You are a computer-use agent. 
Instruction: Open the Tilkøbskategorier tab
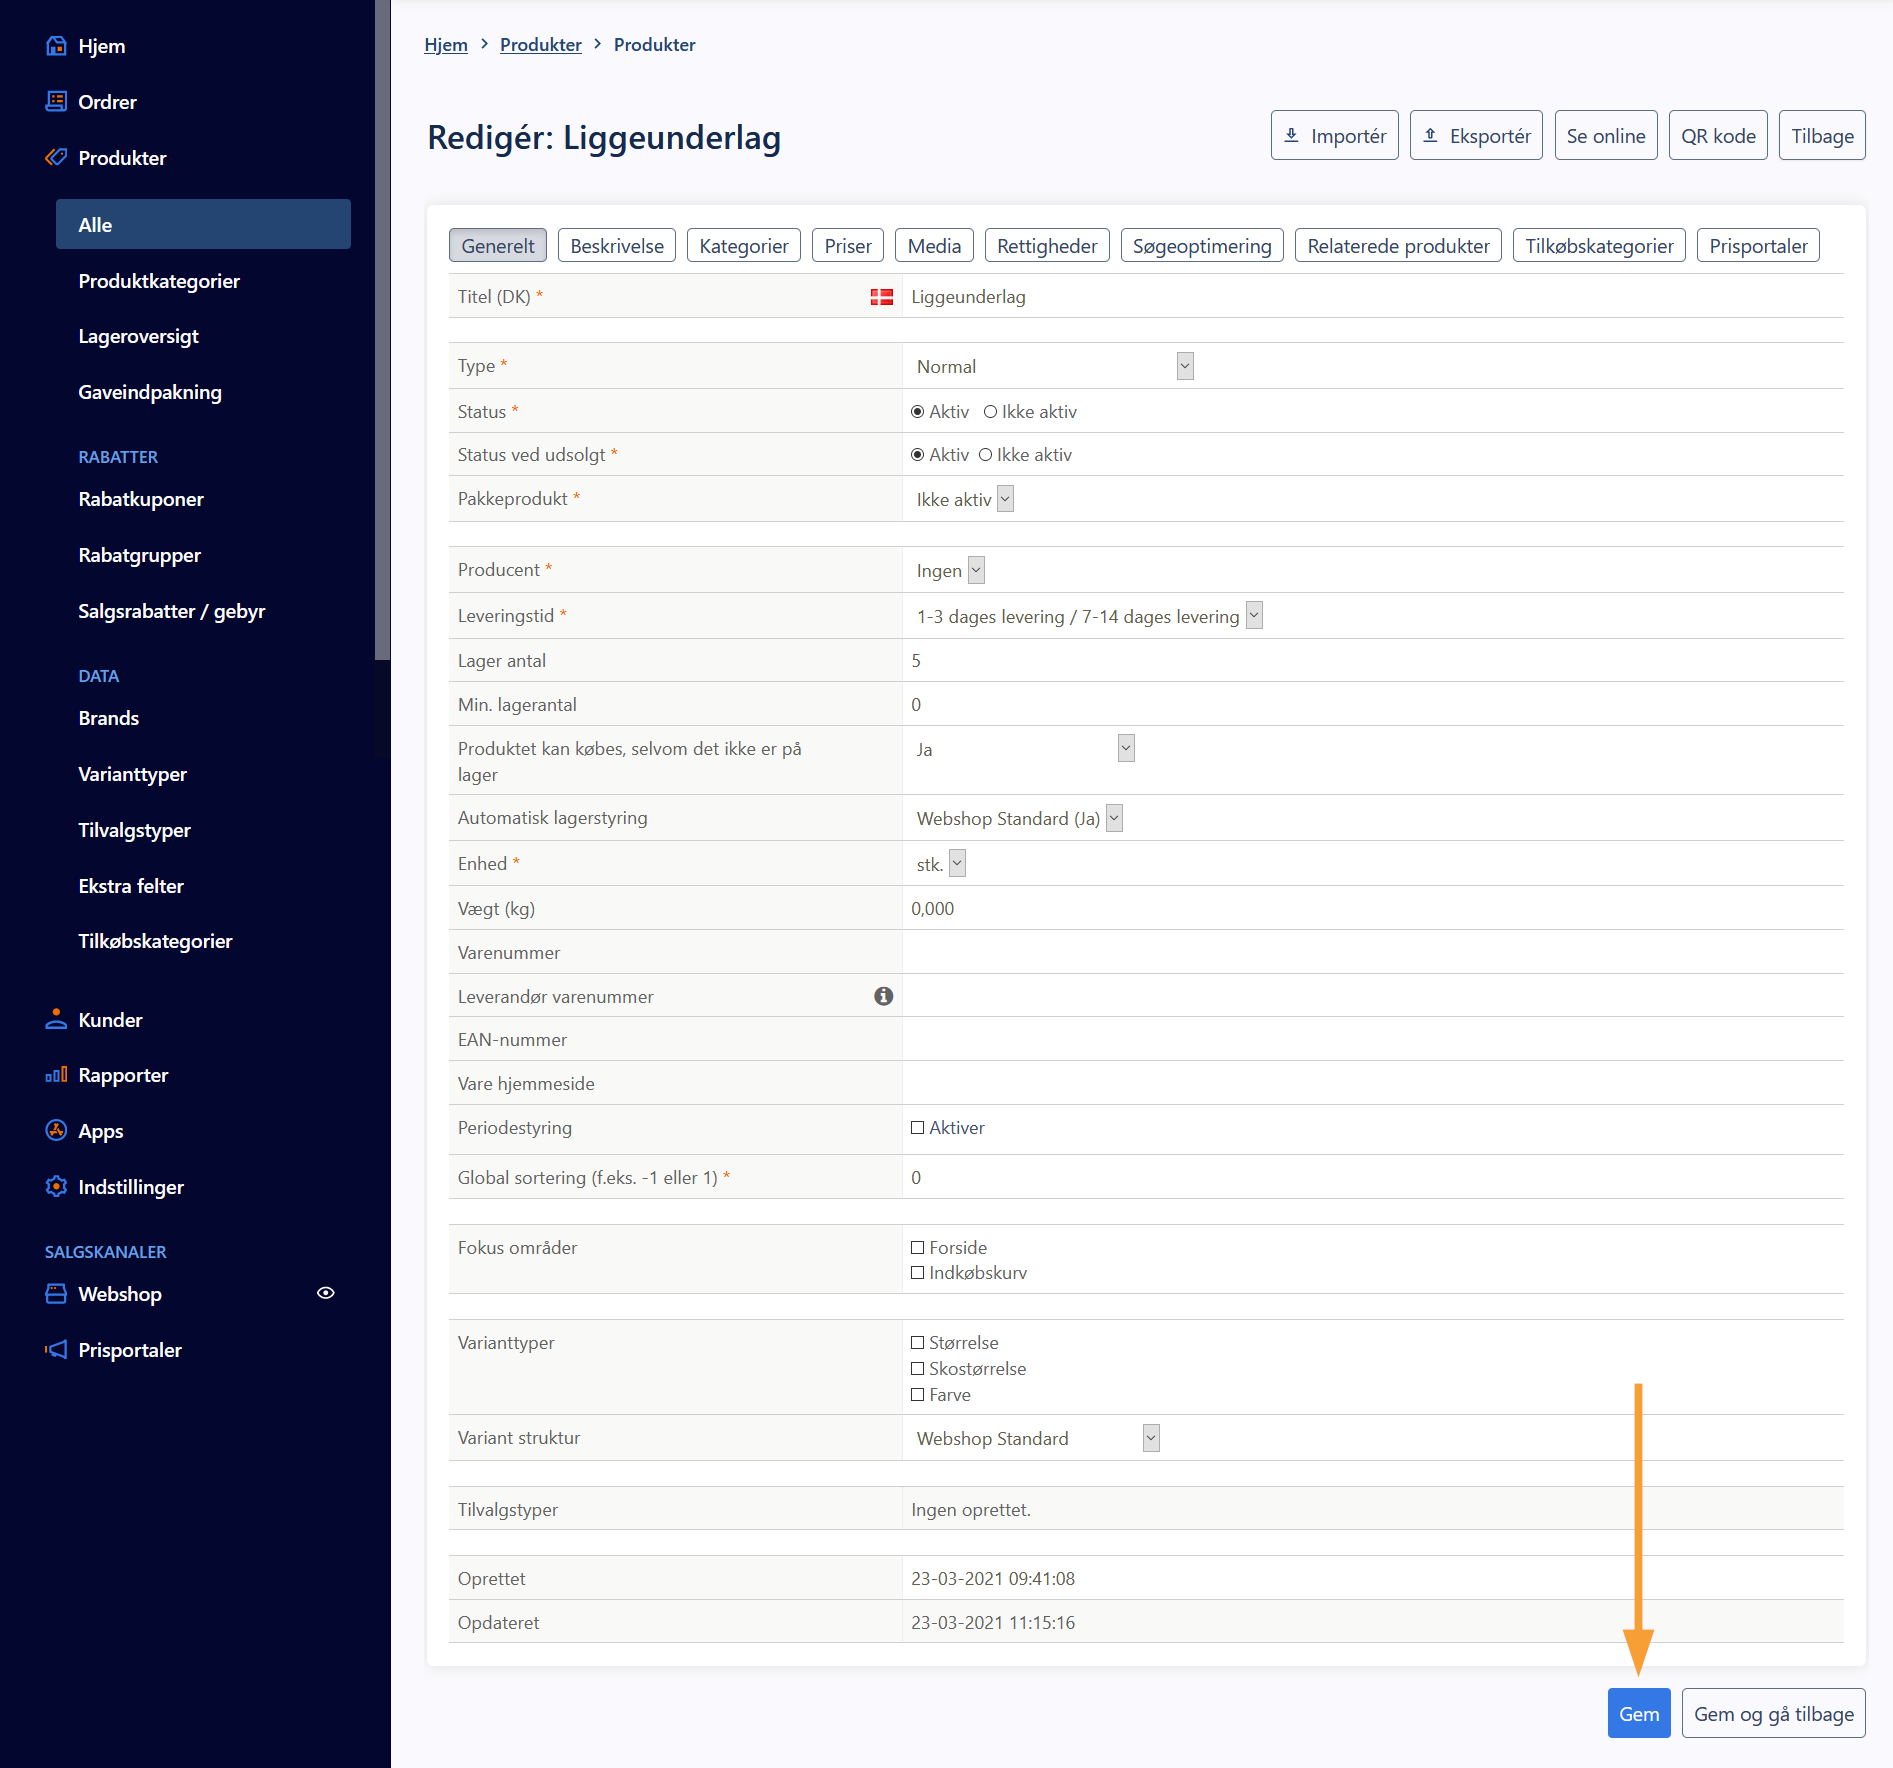pyautogui.click(x=1599, y=246)
